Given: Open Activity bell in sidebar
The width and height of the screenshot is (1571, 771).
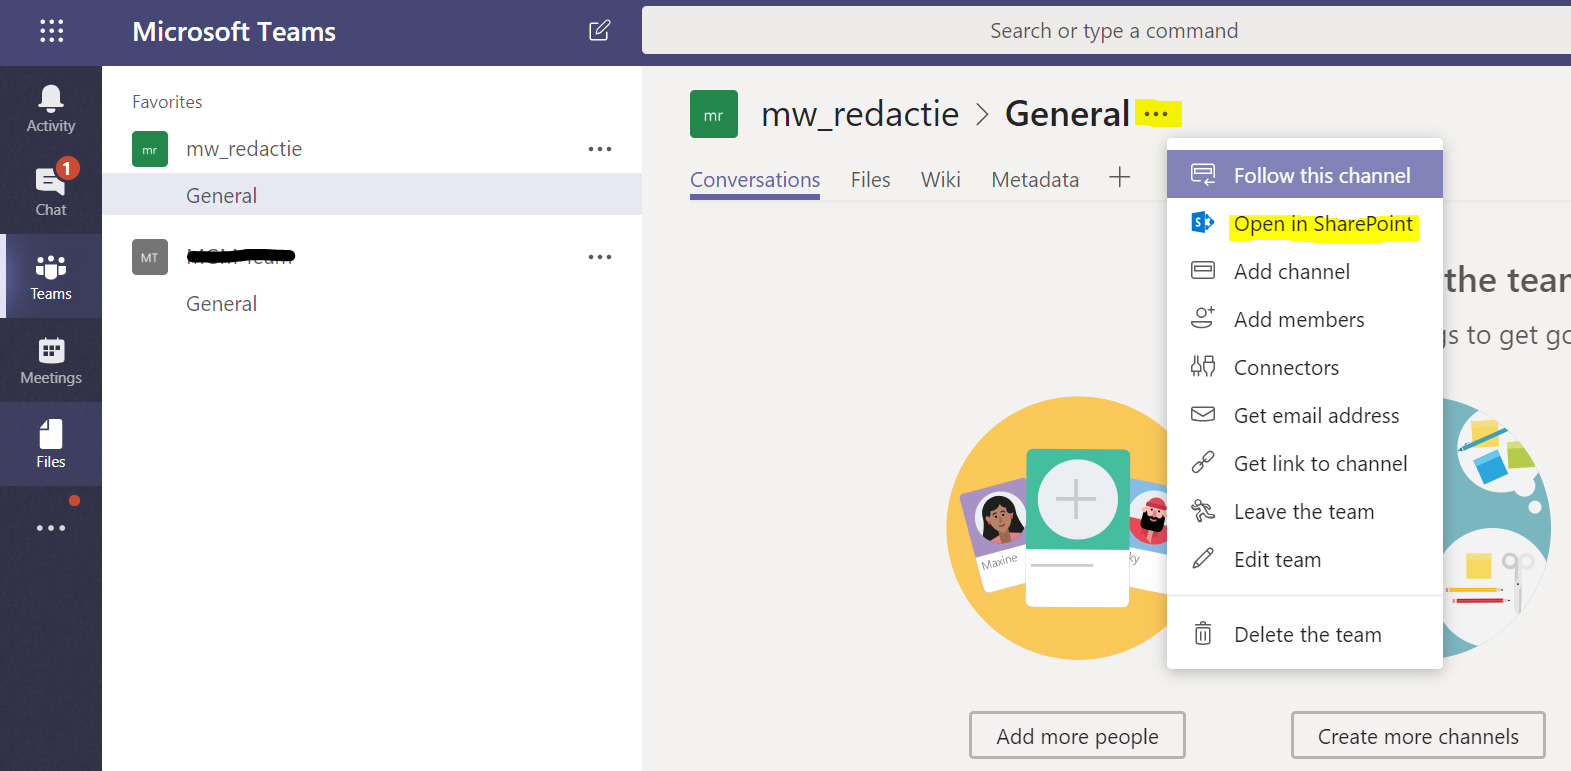Looking at the screenshot, I should pyautogui.click(x=51, y=109).
